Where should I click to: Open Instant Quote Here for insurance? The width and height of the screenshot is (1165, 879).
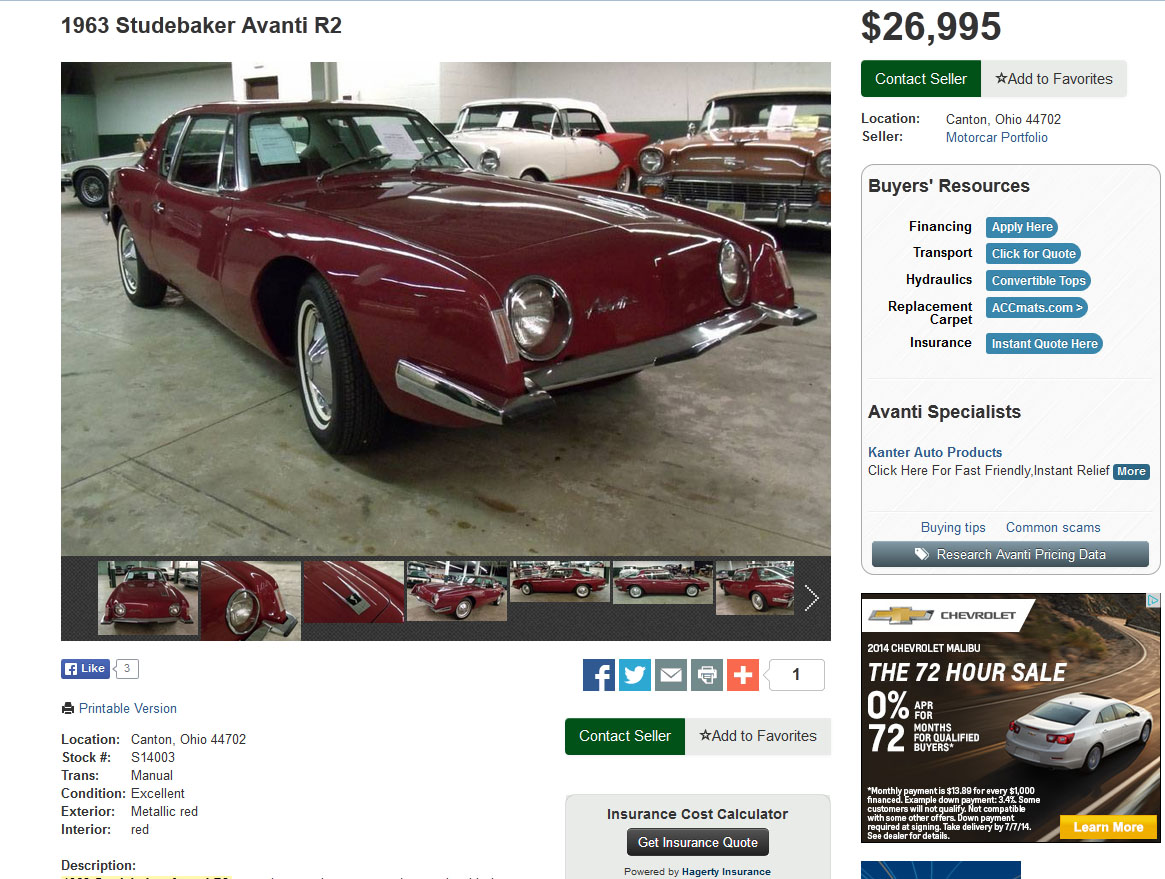(x=1044, y=344)
